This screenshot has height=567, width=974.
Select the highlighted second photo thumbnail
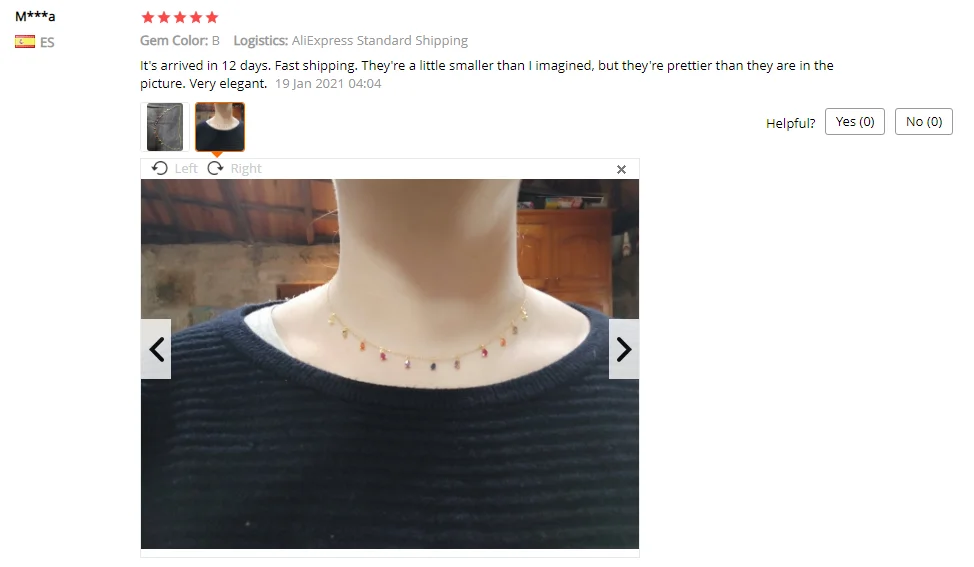(x=220, y=127)
